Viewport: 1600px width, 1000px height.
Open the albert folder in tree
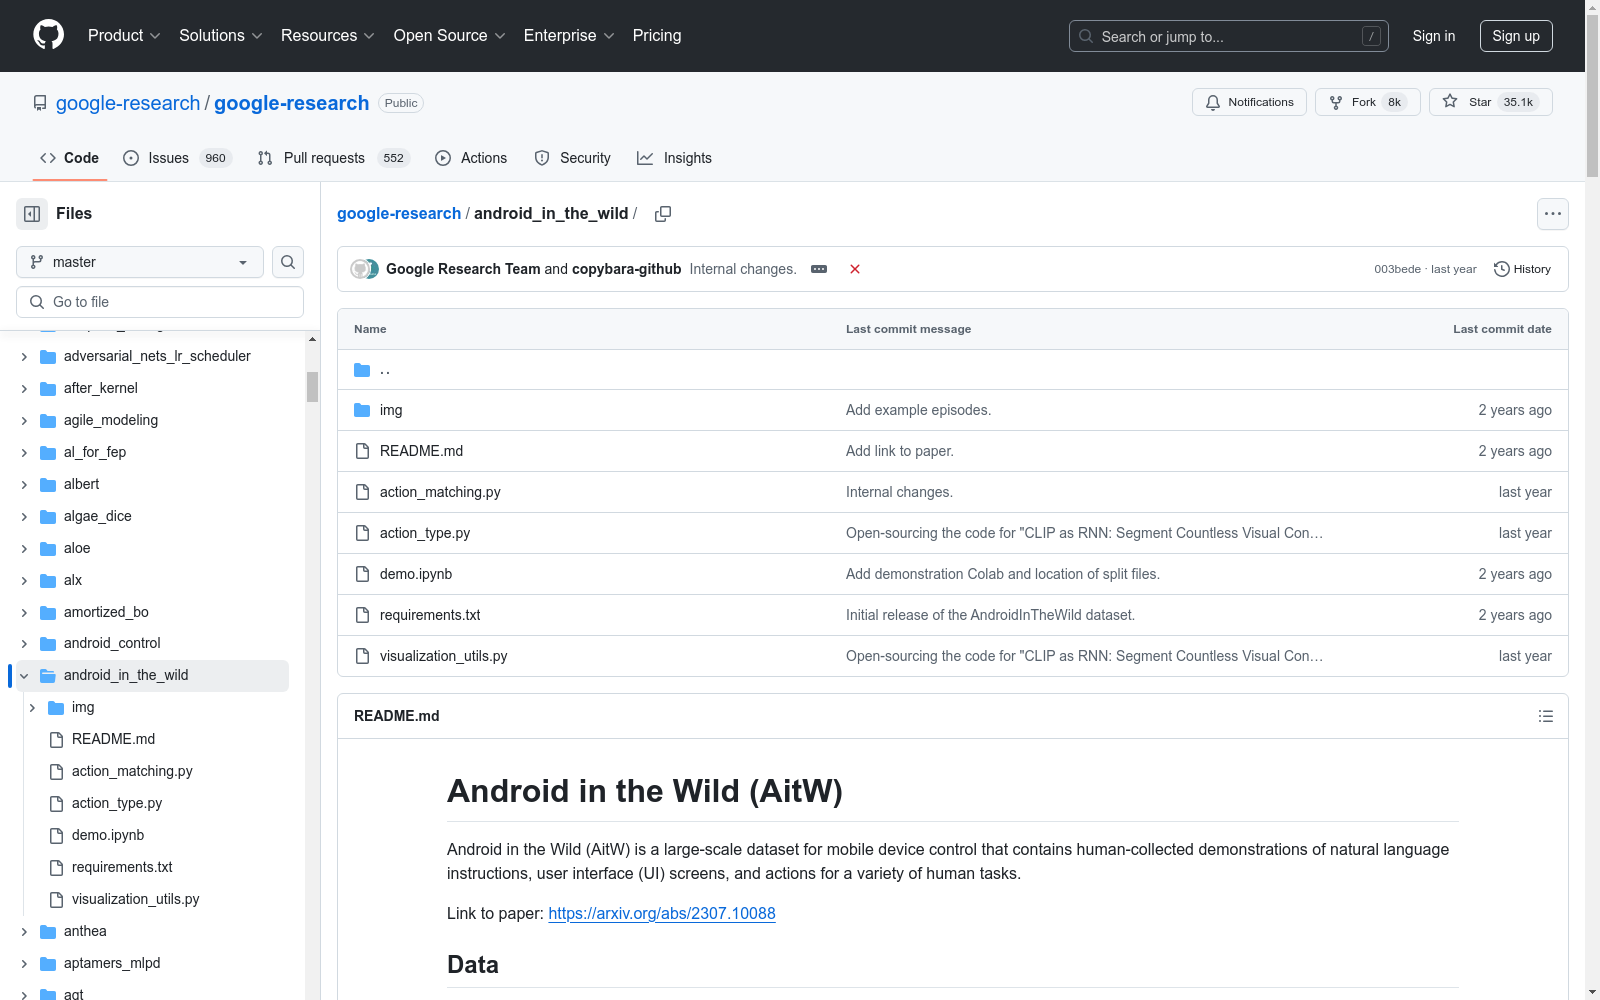click(x=81, y=484)
